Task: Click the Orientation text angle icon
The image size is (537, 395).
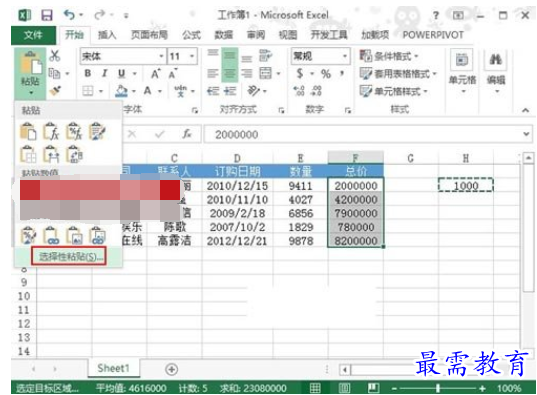Action: [254, 91]
